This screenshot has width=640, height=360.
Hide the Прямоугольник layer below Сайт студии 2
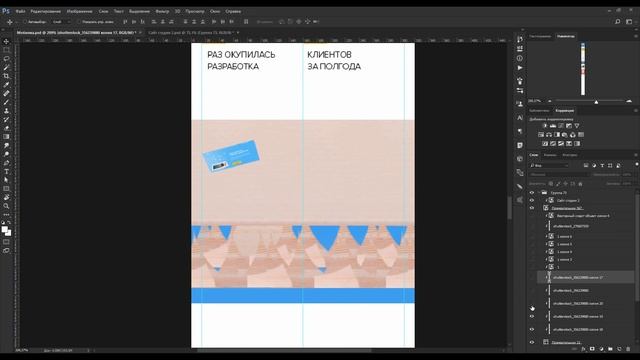(532, 208)
